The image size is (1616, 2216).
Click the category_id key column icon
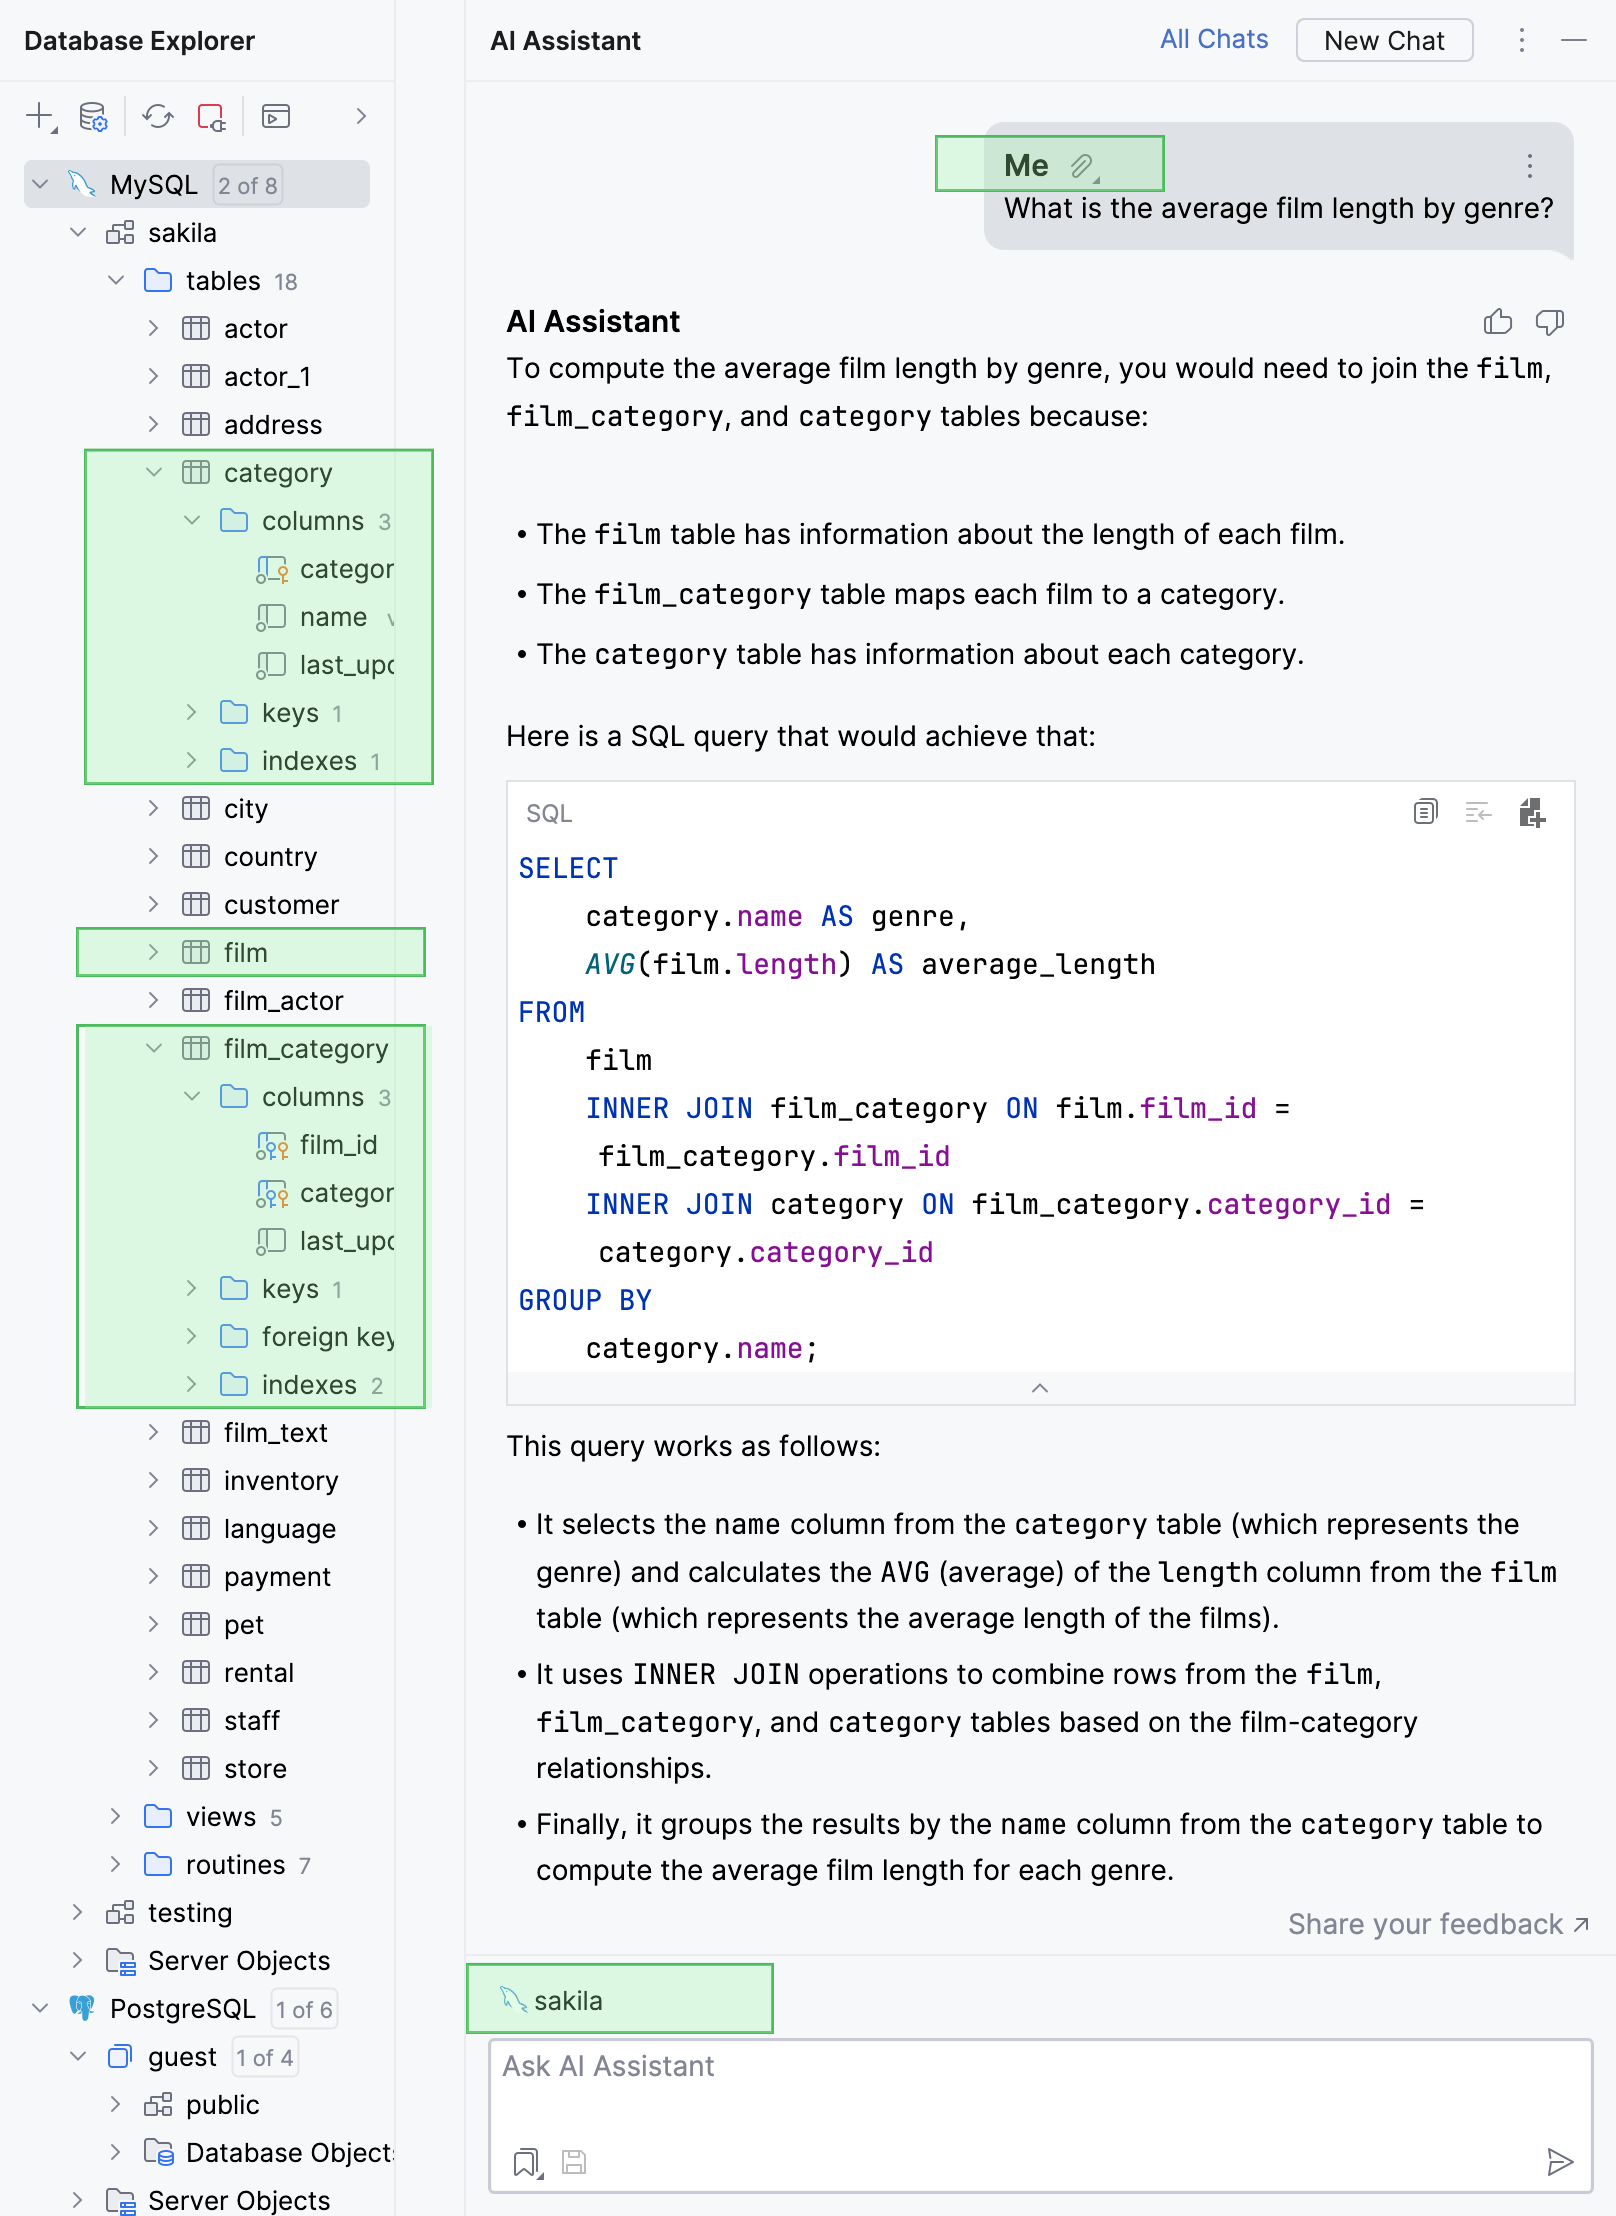pos(272,569)
